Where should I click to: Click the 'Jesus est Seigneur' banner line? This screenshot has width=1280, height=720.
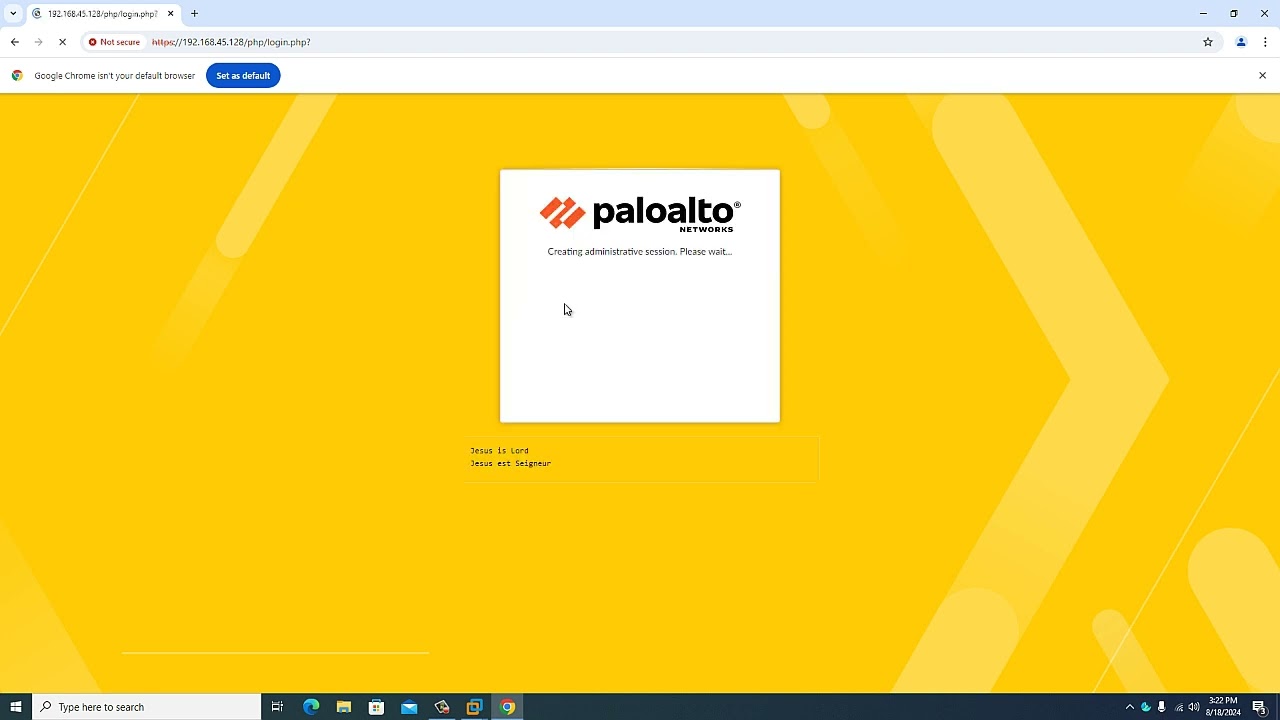[510, 463]
